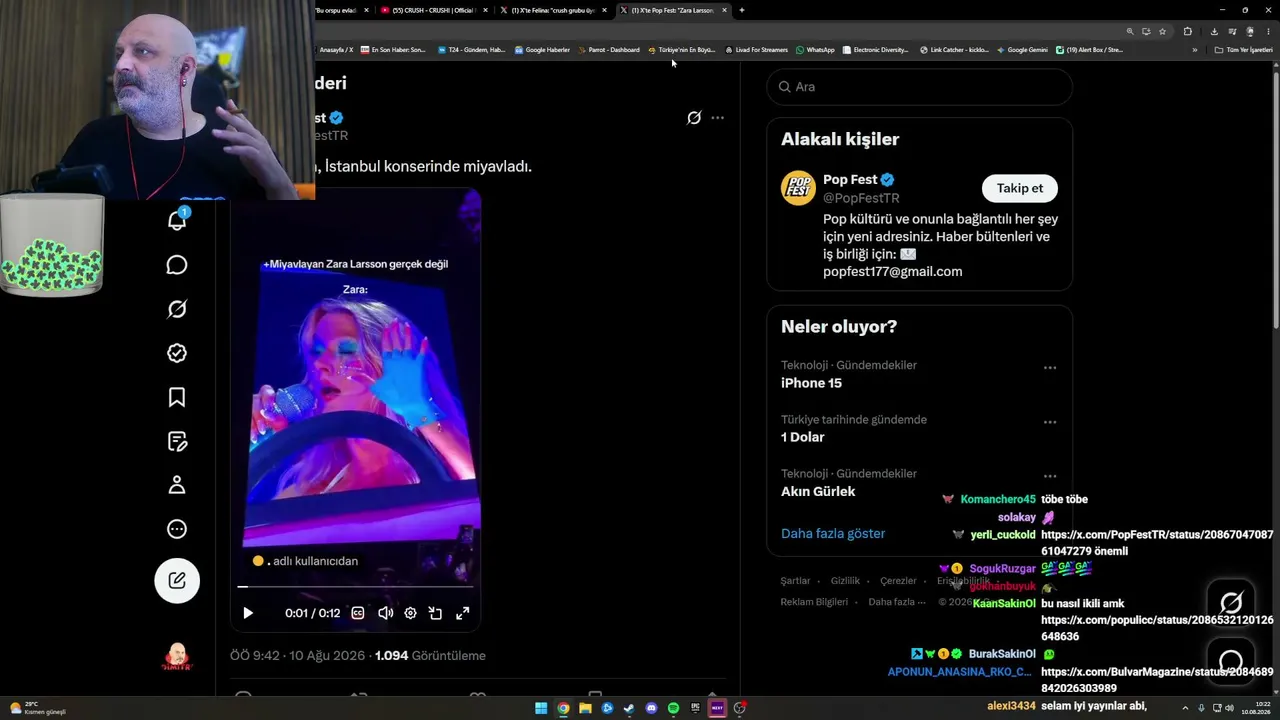This screenshot has width=1280, height=720.
Task: Open 'Anasayfa / X' bookmark
Action: click(x=336, y=50)
